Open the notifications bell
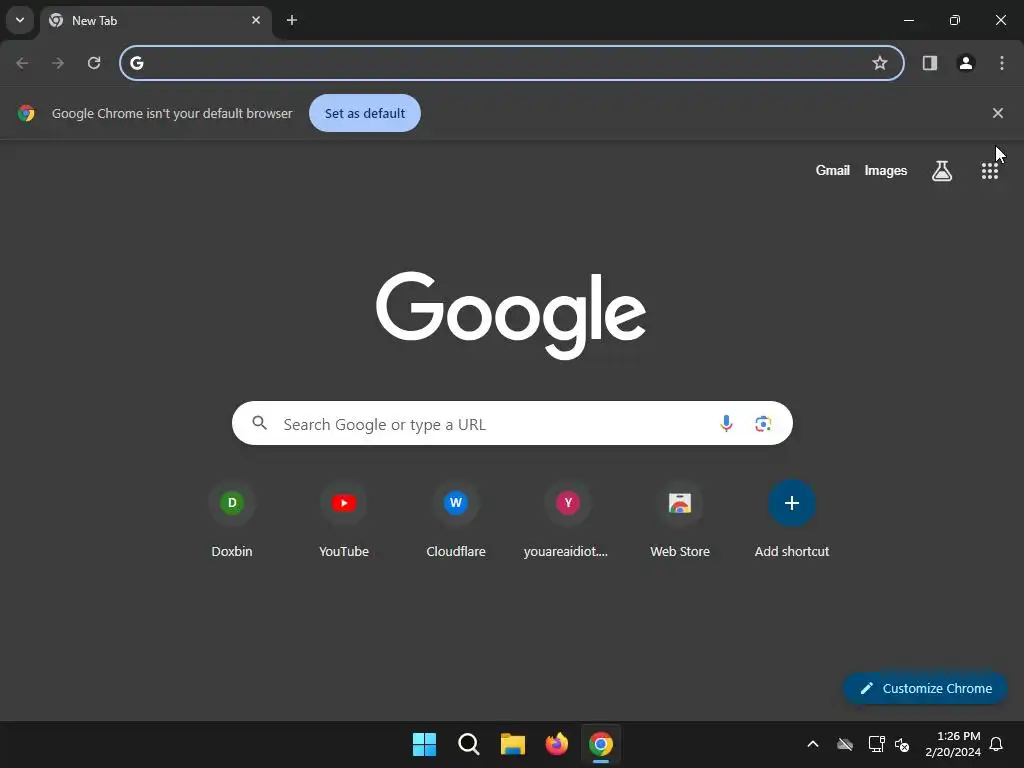Screen dimensions: 1024x768 click(x=997, y=744)
